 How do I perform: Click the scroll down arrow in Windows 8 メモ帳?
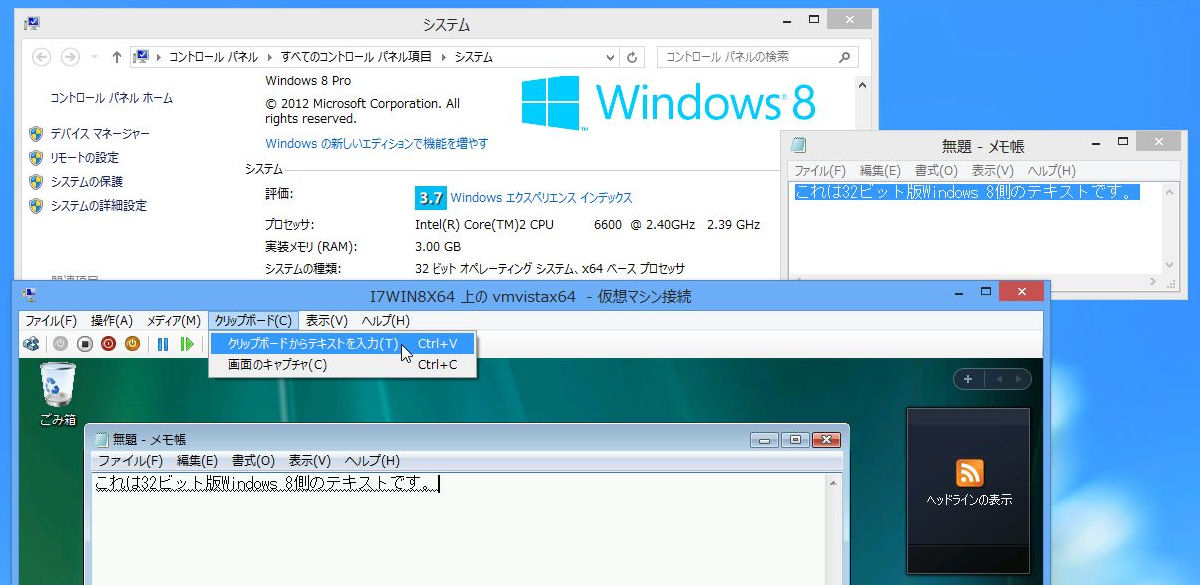(1171, 264)
